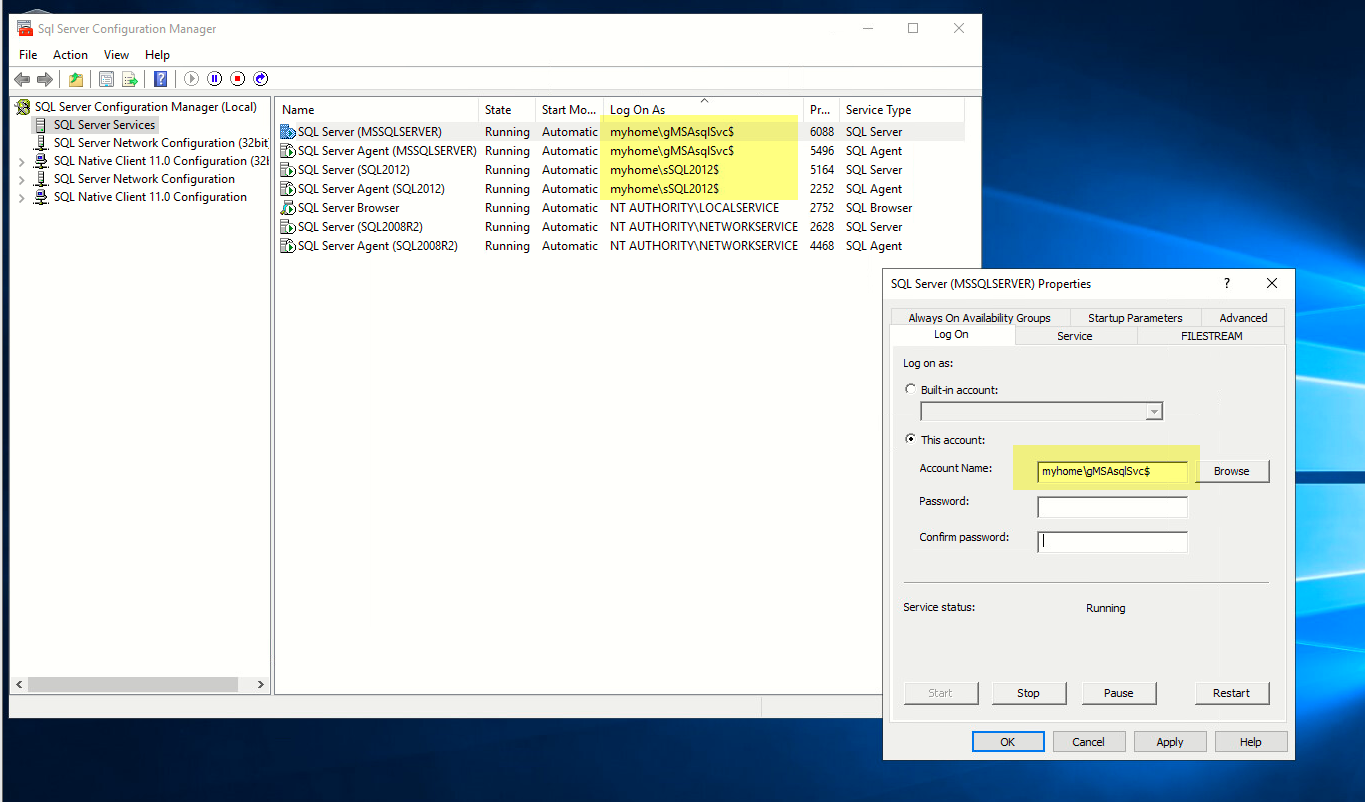This screenshot has width=1365, height=802.
Task: Open the Built-in account dropdown
Action: click(x=1154, y=411)
